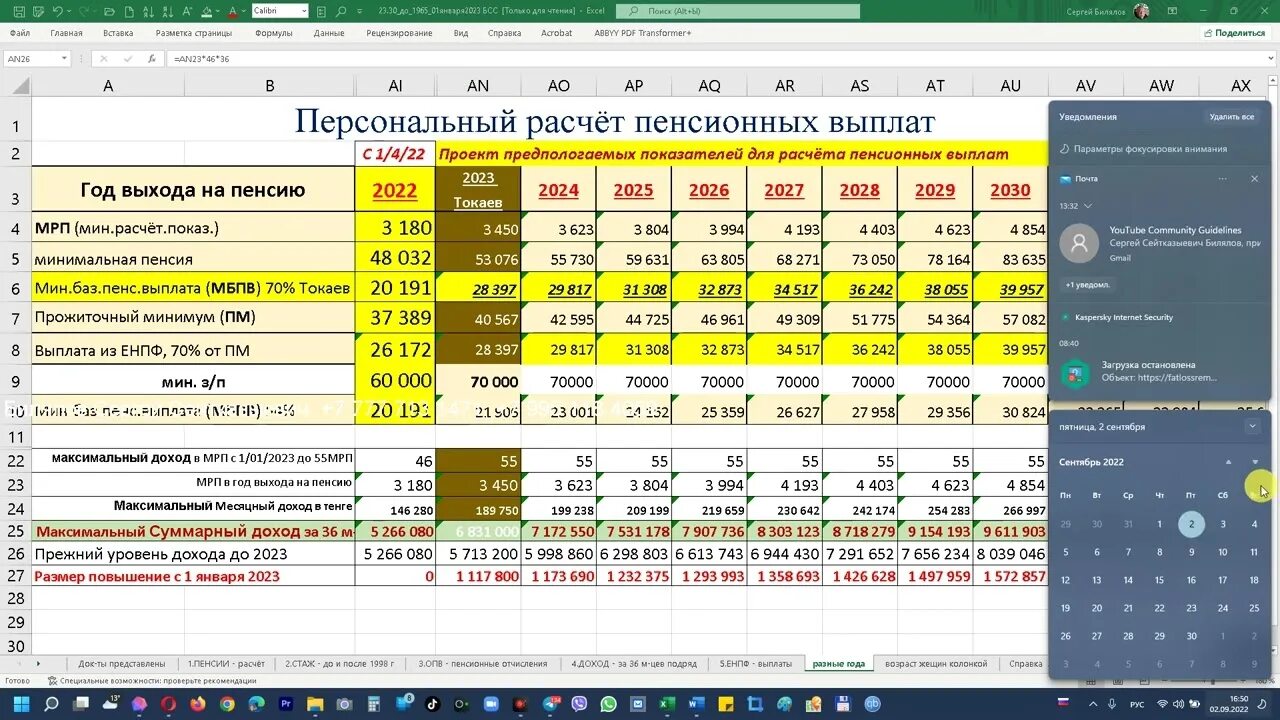Collapse the 13:32 mail notification chevron
Screen dimensions: 1280x720
coord(1088,206)
